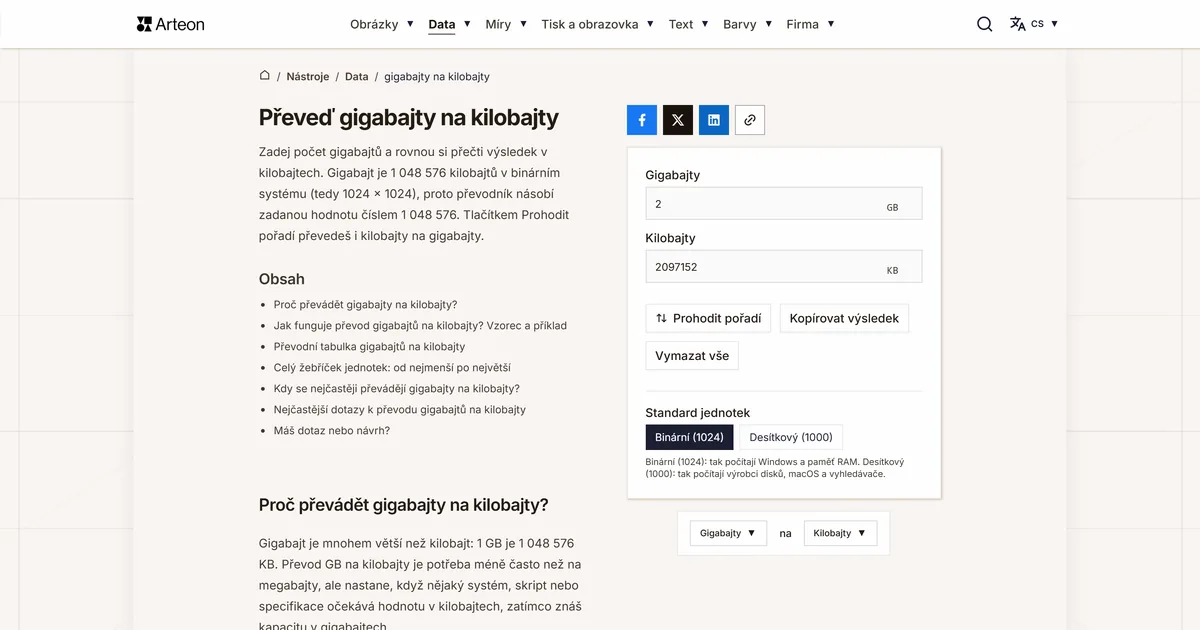Go to Kdy se nejčastěji převádějí section
The image size is (1200, 630).
tap(397, 389)
